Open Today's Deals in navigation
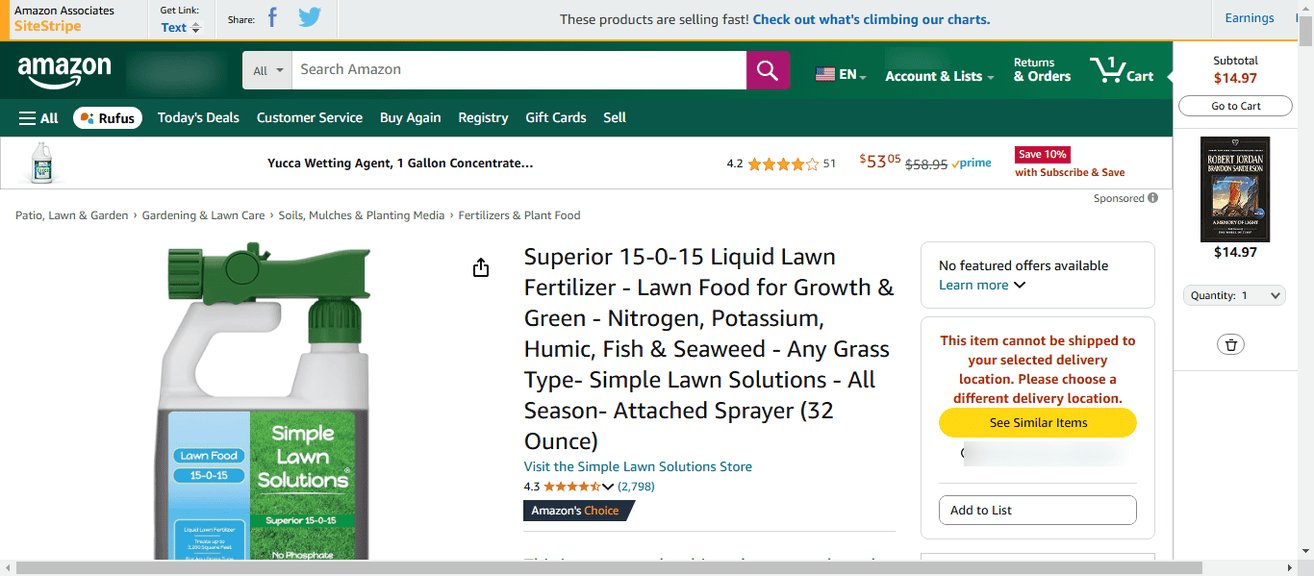 coord(198,118)
